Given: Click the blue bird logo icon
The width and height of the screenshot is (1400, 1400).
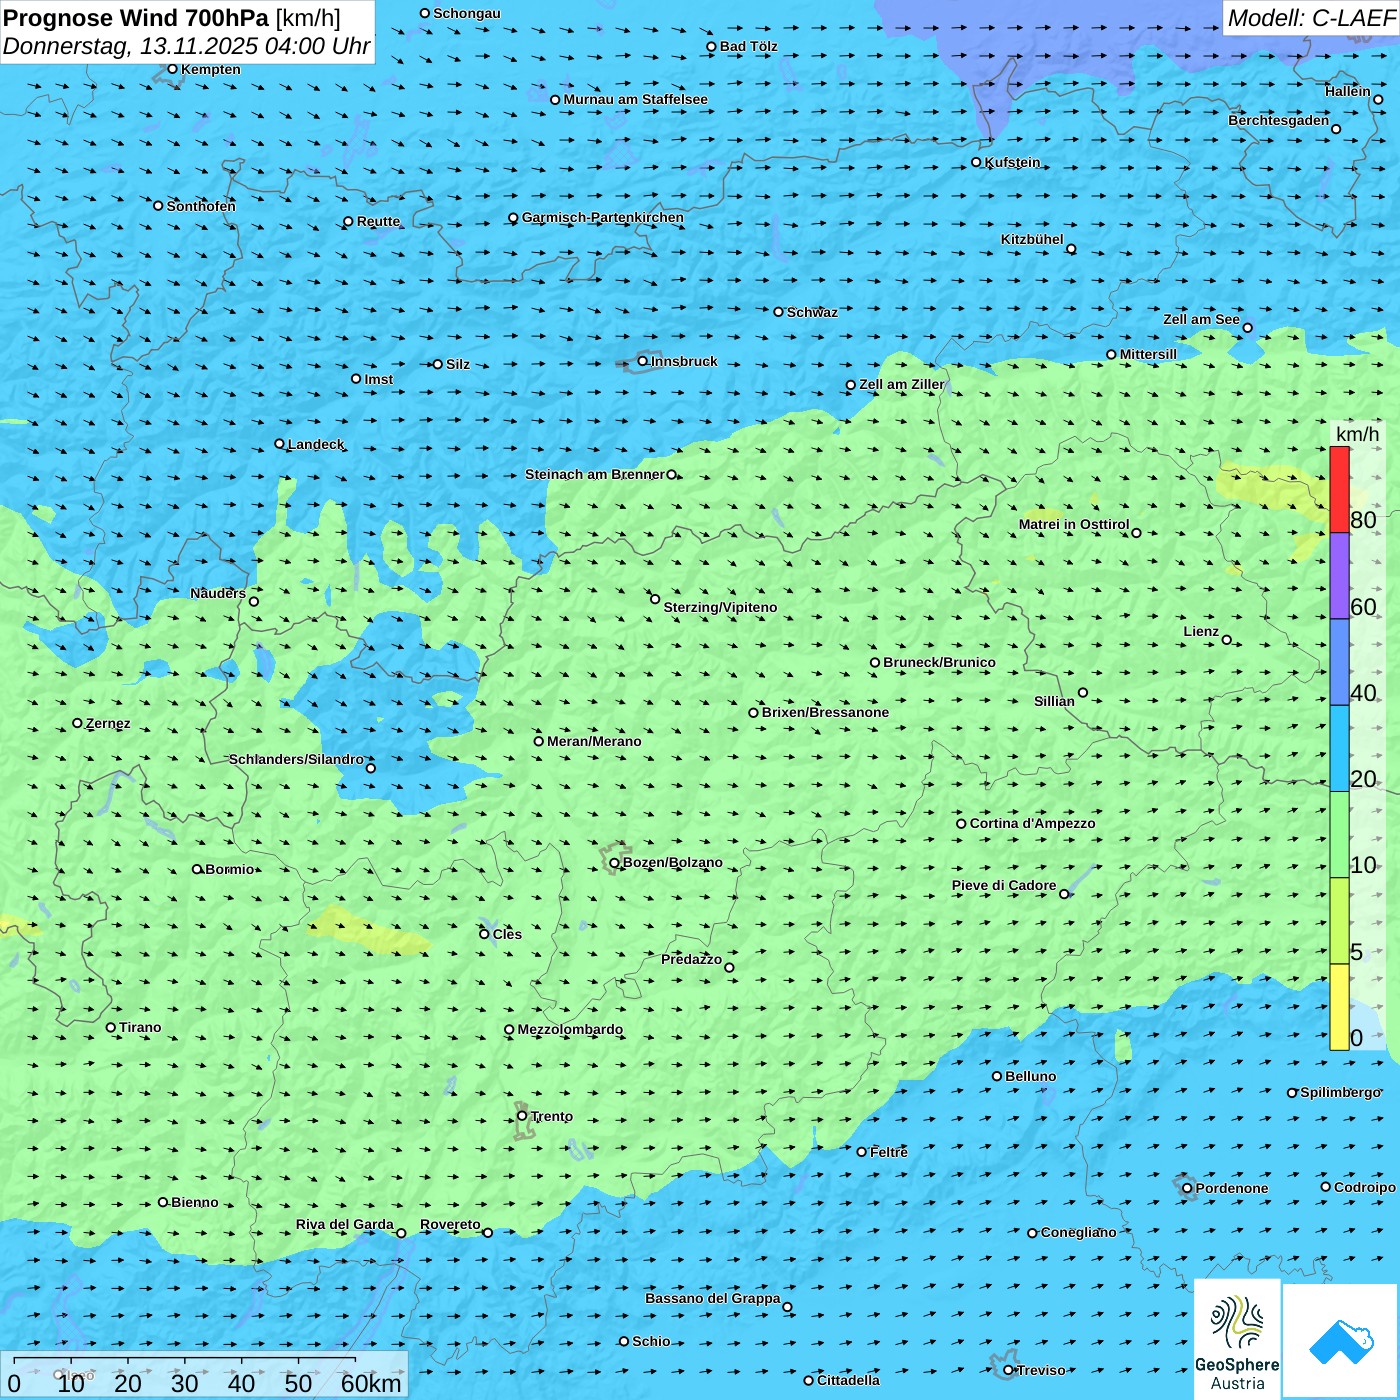Looking at the screenshot, I should coord(1341,1341).
